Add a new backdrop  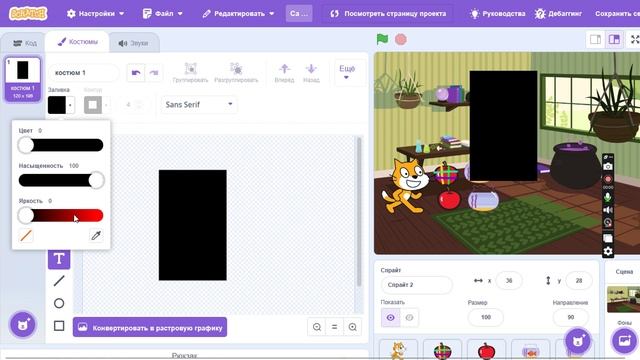[624, 340]
